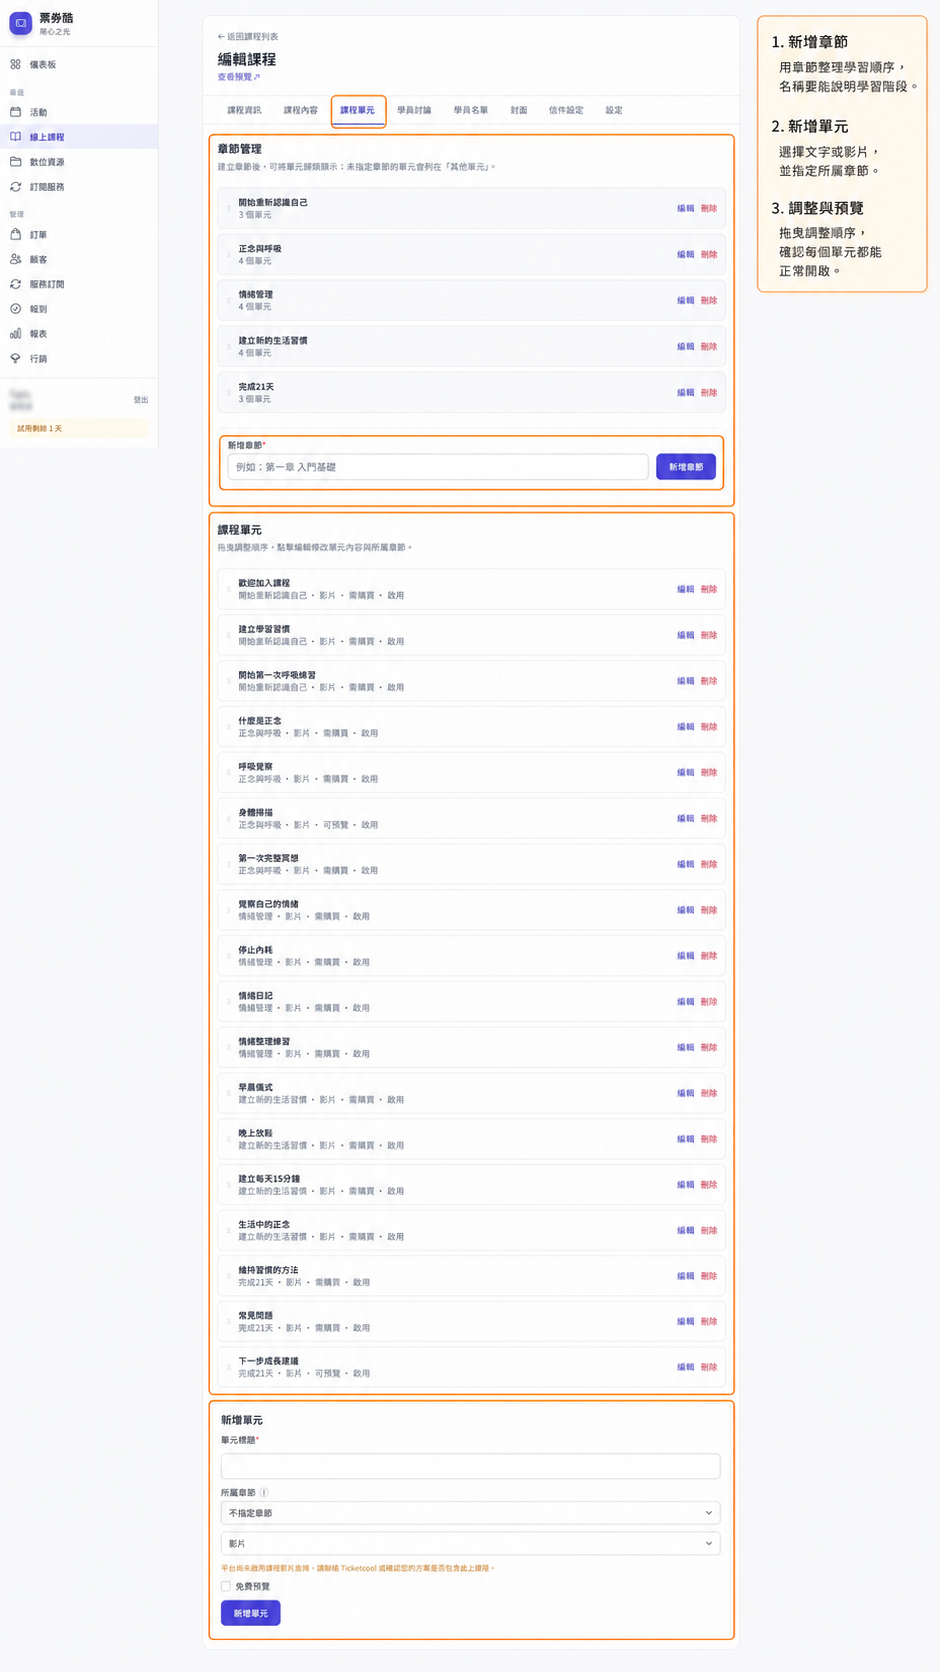Delete the 建立學習習慣 unit
Image resolution: width=940 pixels, height=1672 pixels.
pos(709,635)
